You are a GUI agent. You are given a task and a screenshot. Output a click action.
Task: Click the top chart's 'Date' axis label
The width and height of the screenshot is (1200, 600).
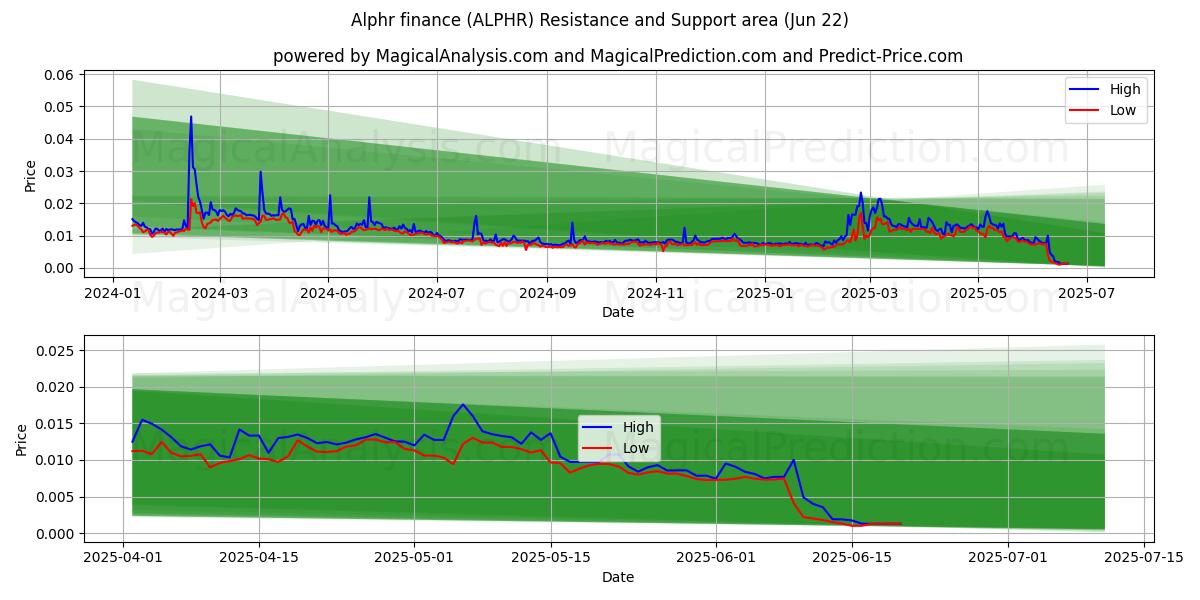pos(618,312)
